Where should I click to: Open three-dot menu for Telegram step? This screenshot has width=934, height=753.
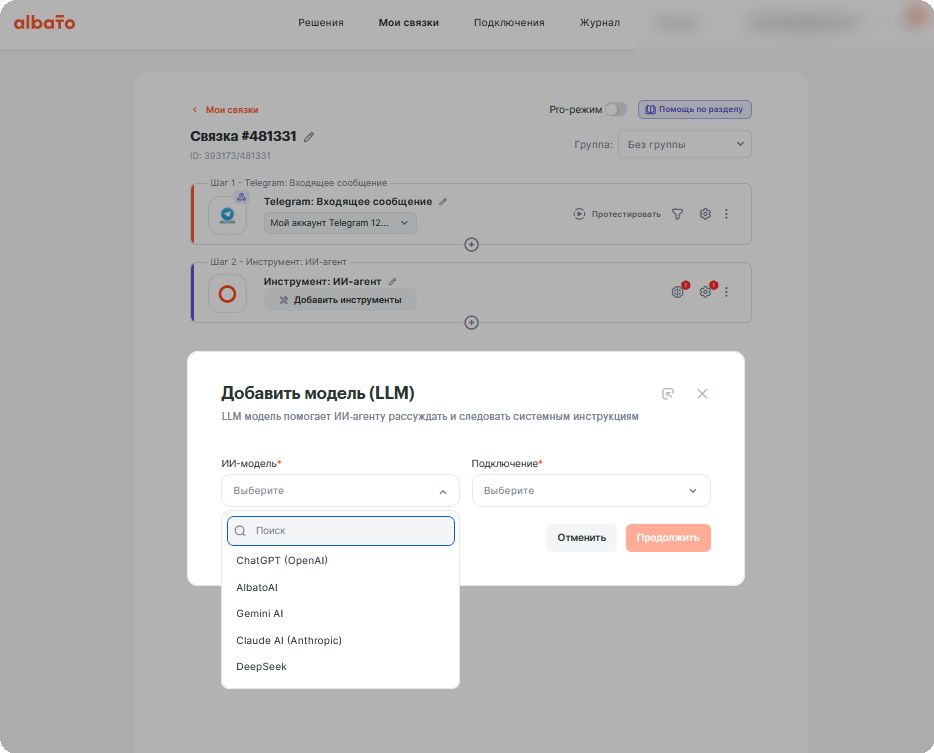pos(726,214)
